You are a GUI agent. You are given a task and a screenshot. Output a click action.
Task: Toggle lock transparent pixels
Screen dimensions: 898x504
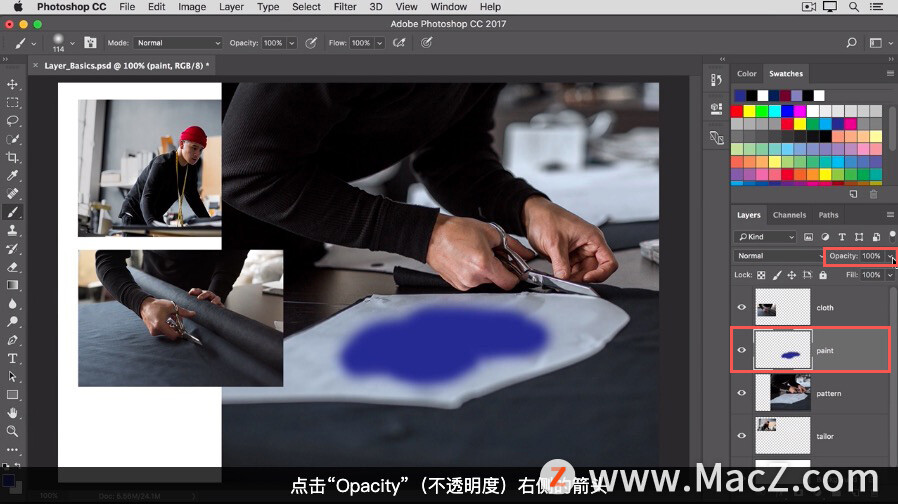point(761,275)
